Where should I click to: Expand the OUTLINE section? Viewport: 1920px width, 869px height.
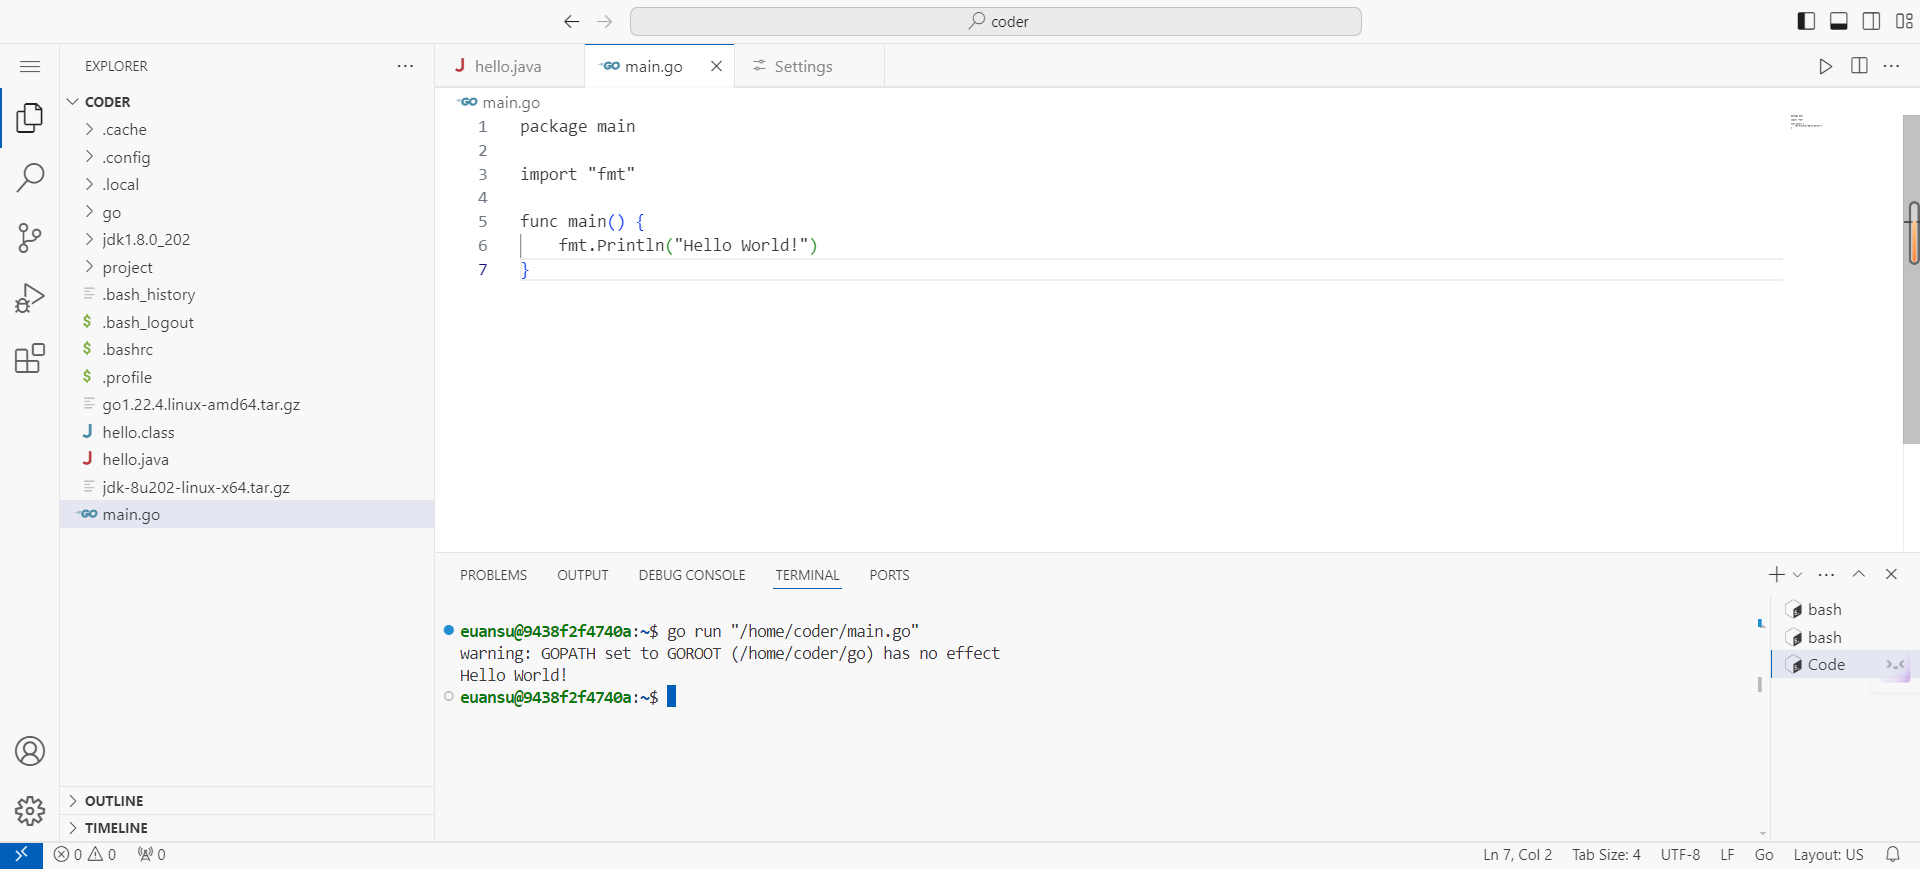114,801
